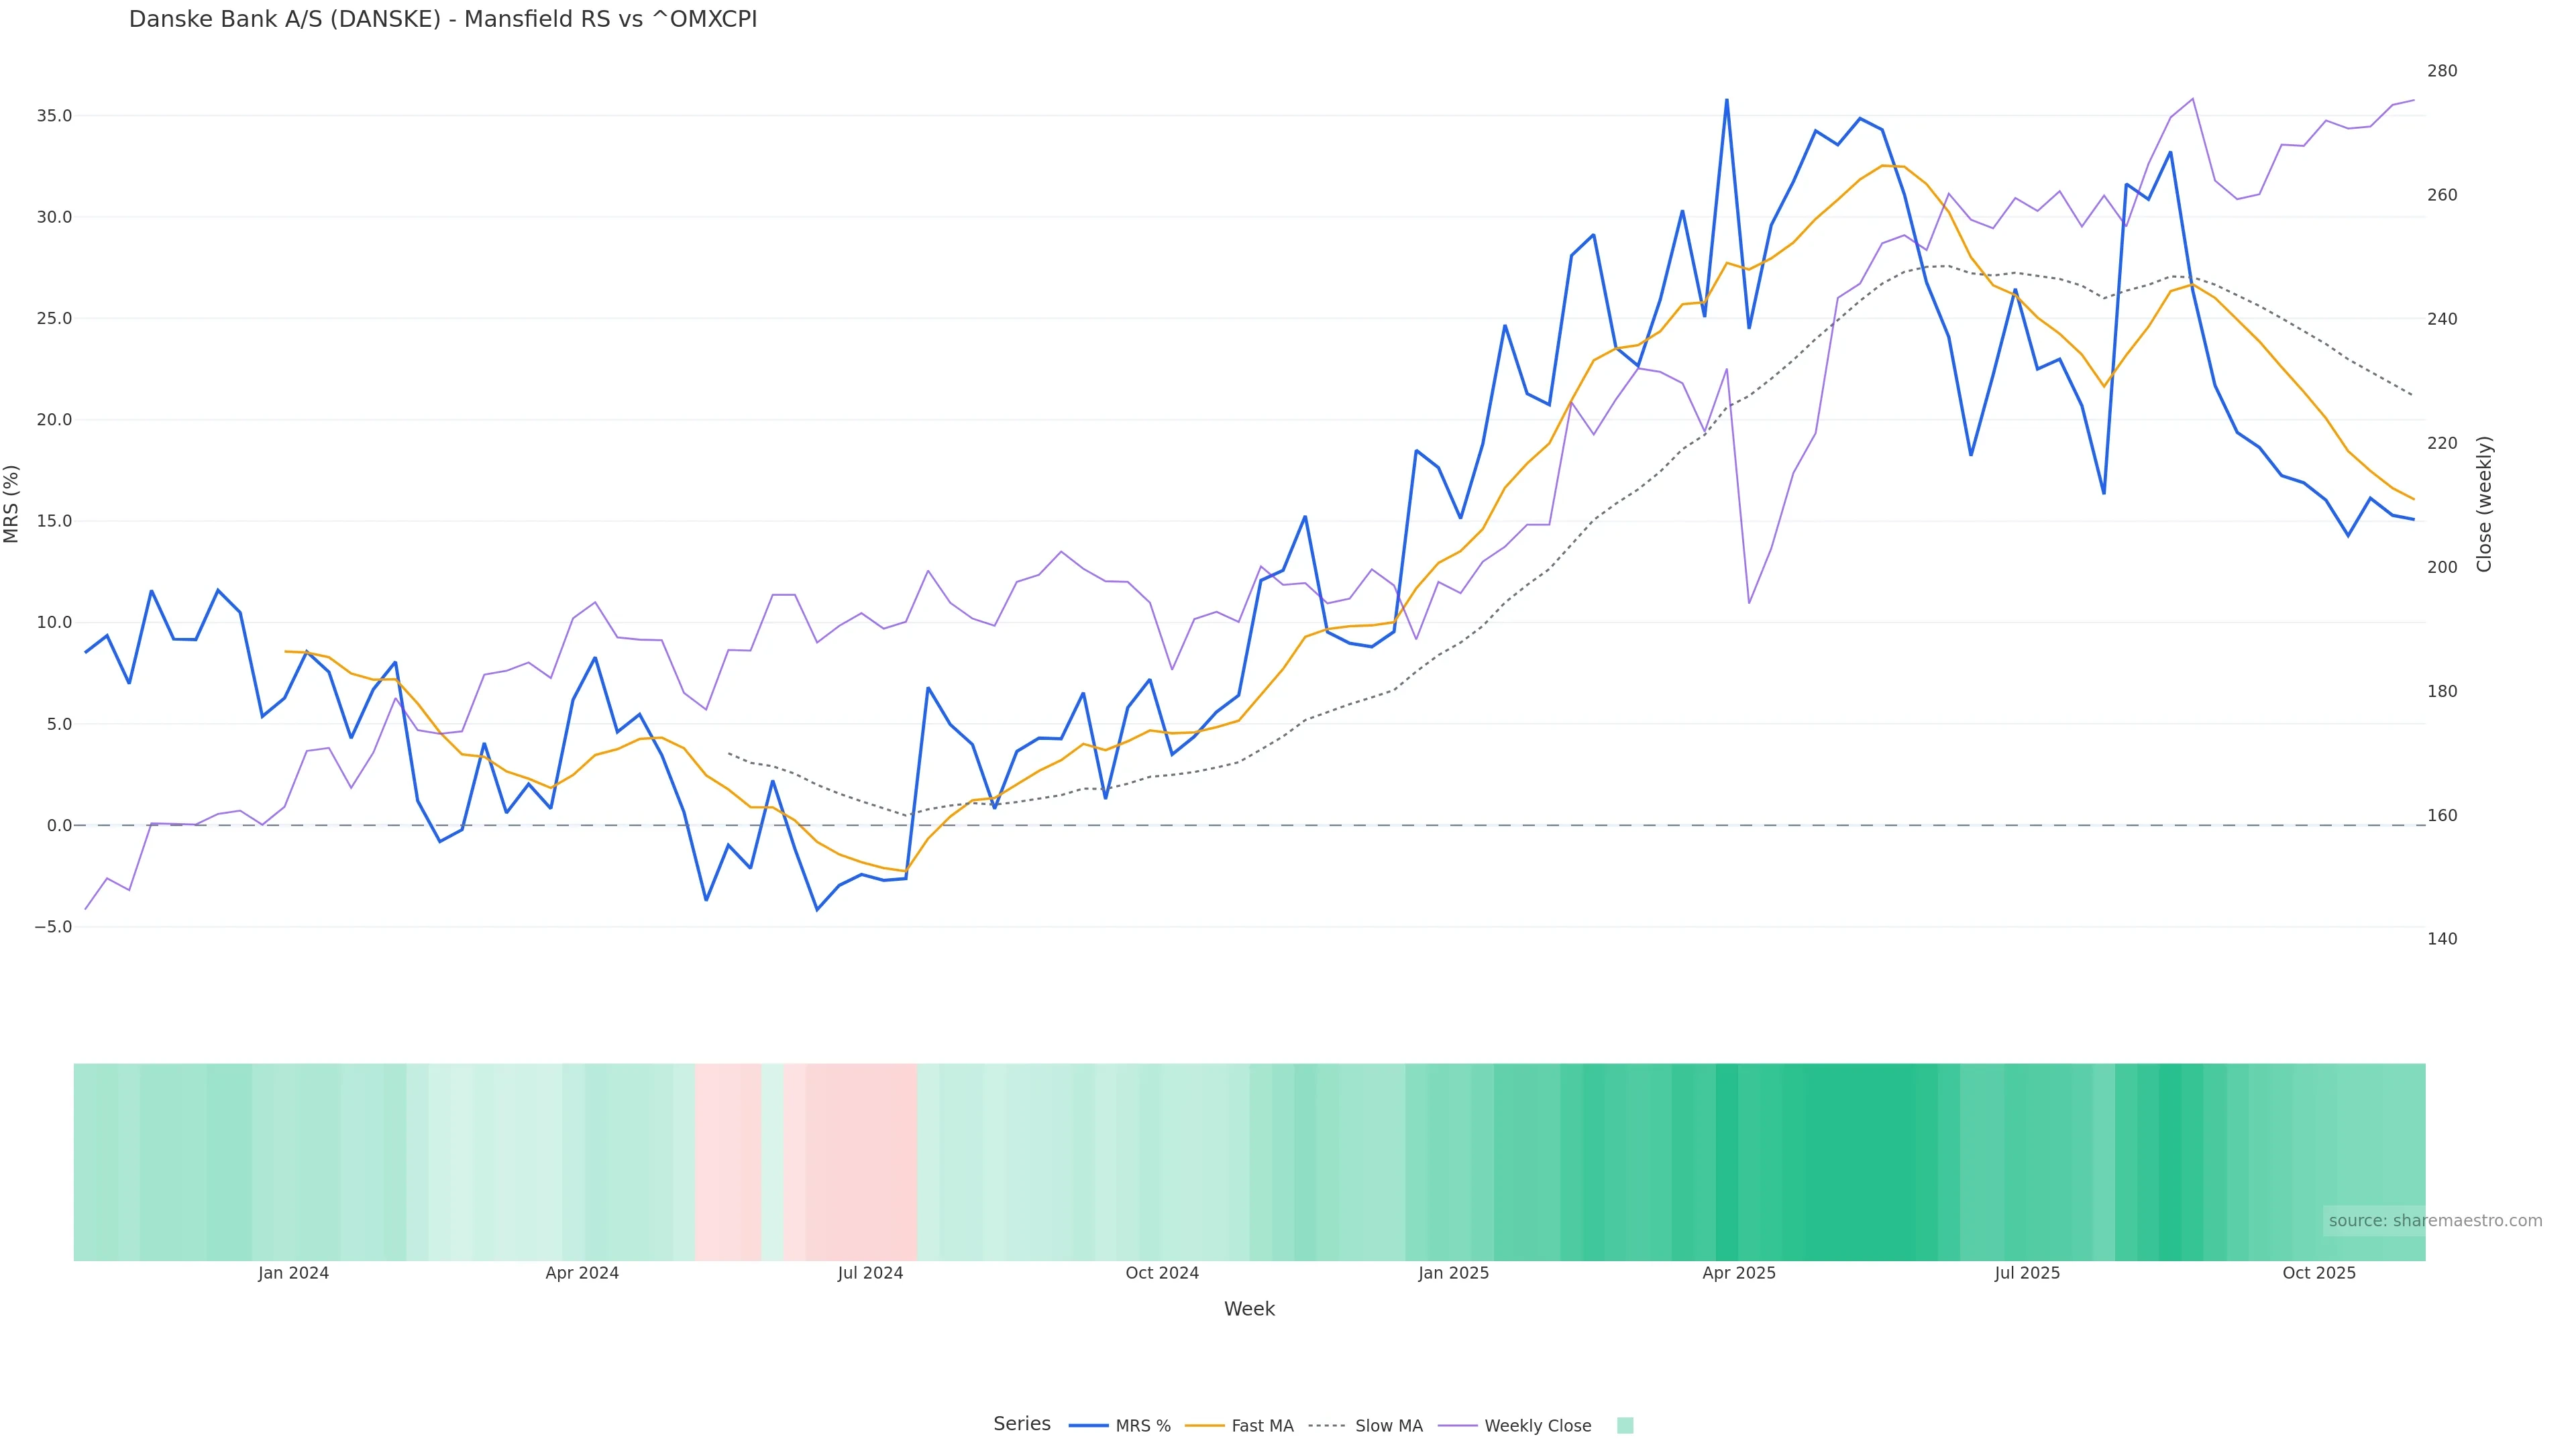Click the "MRS (%)" left axis title
This screenshot has width=2576, height=1449.
click(x=12, y=503)
